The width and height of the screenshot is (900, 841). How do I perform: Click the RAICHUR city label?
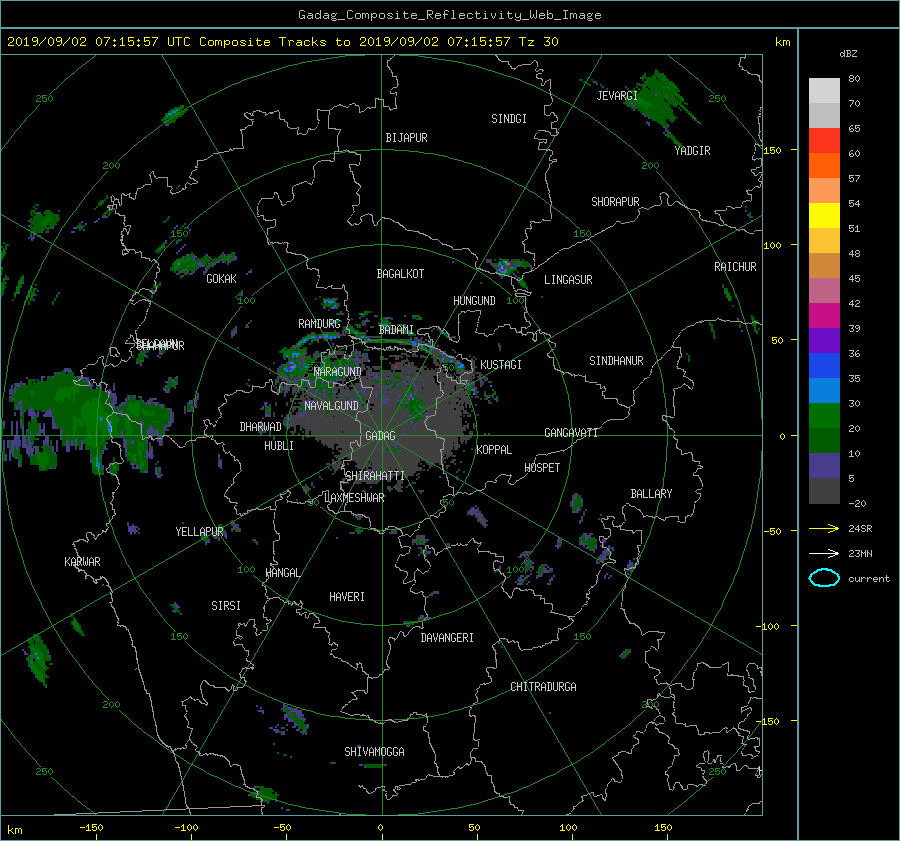click(x=735, y=267)
